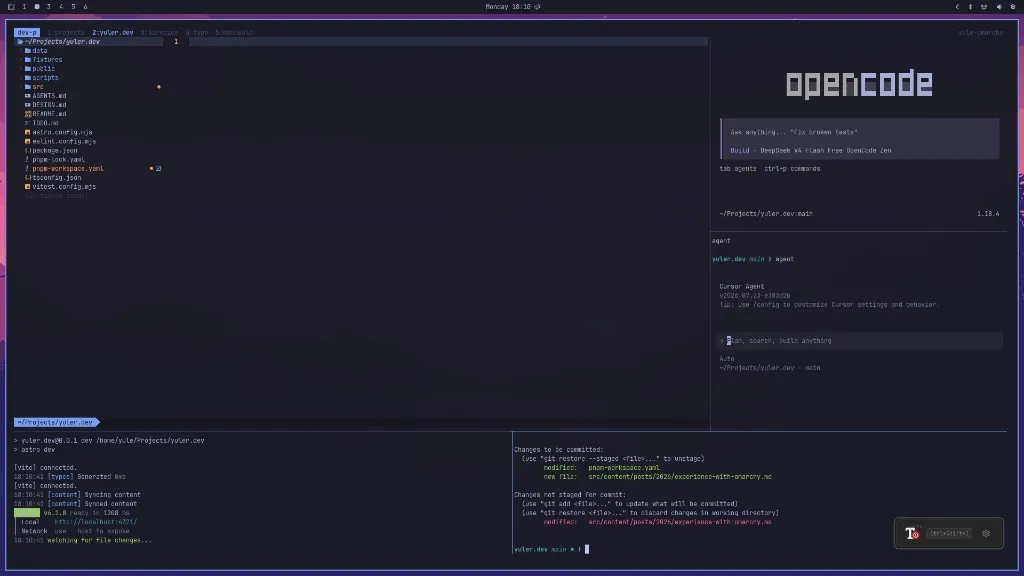
Task: Click the shortcut key label in the overlay widget
Action: coord(948,534)
